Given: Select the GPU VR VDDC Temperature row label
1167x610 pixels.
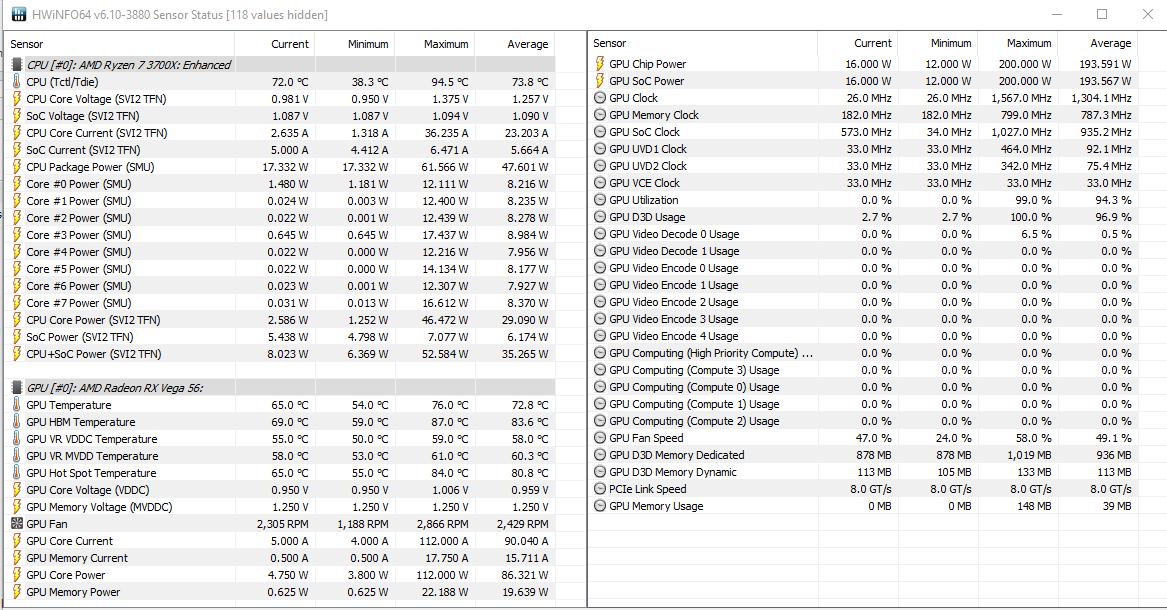Looking at the screenshot, I should tap(92, 439).
